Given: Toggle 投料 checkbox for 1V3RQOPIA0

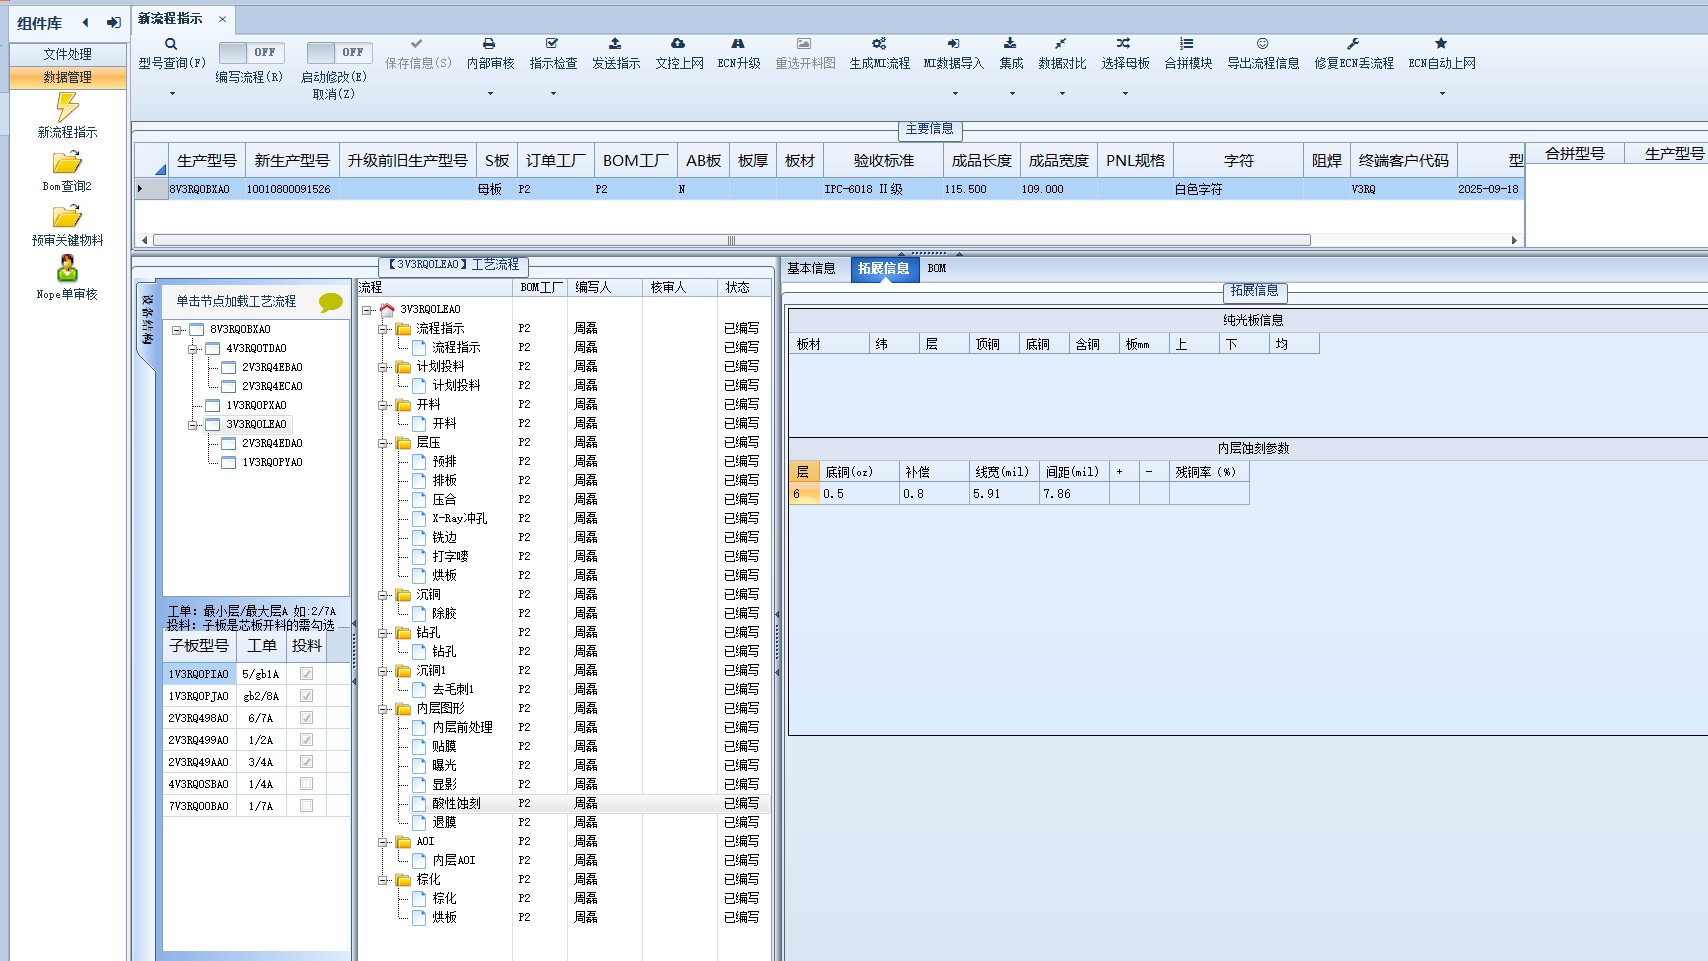Looking at the screenshot, I should coord(306,674).
